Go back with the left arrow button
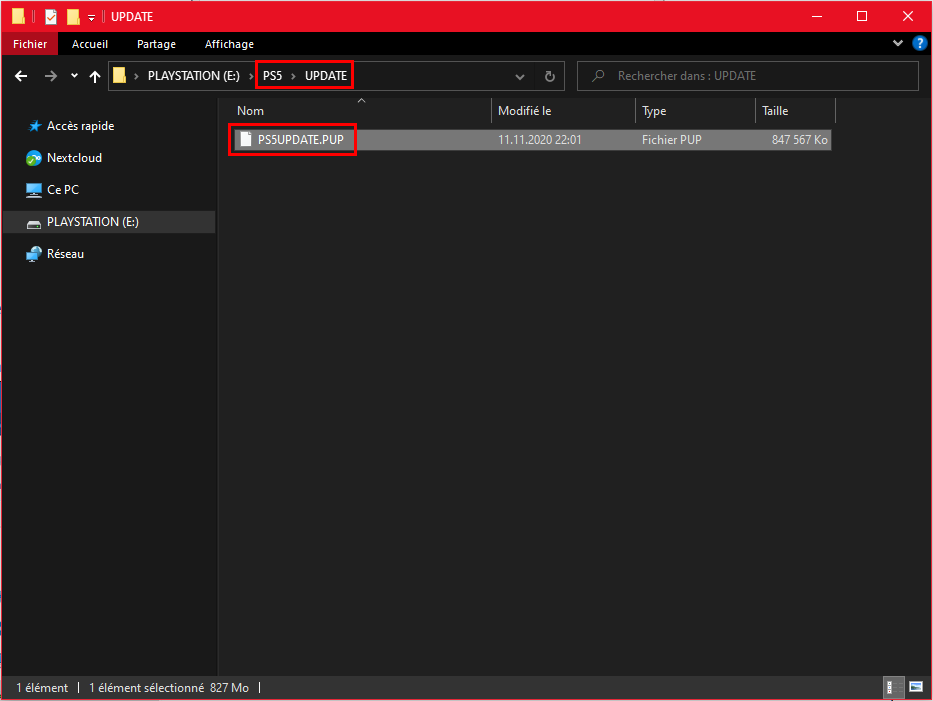 coord(21,76)
